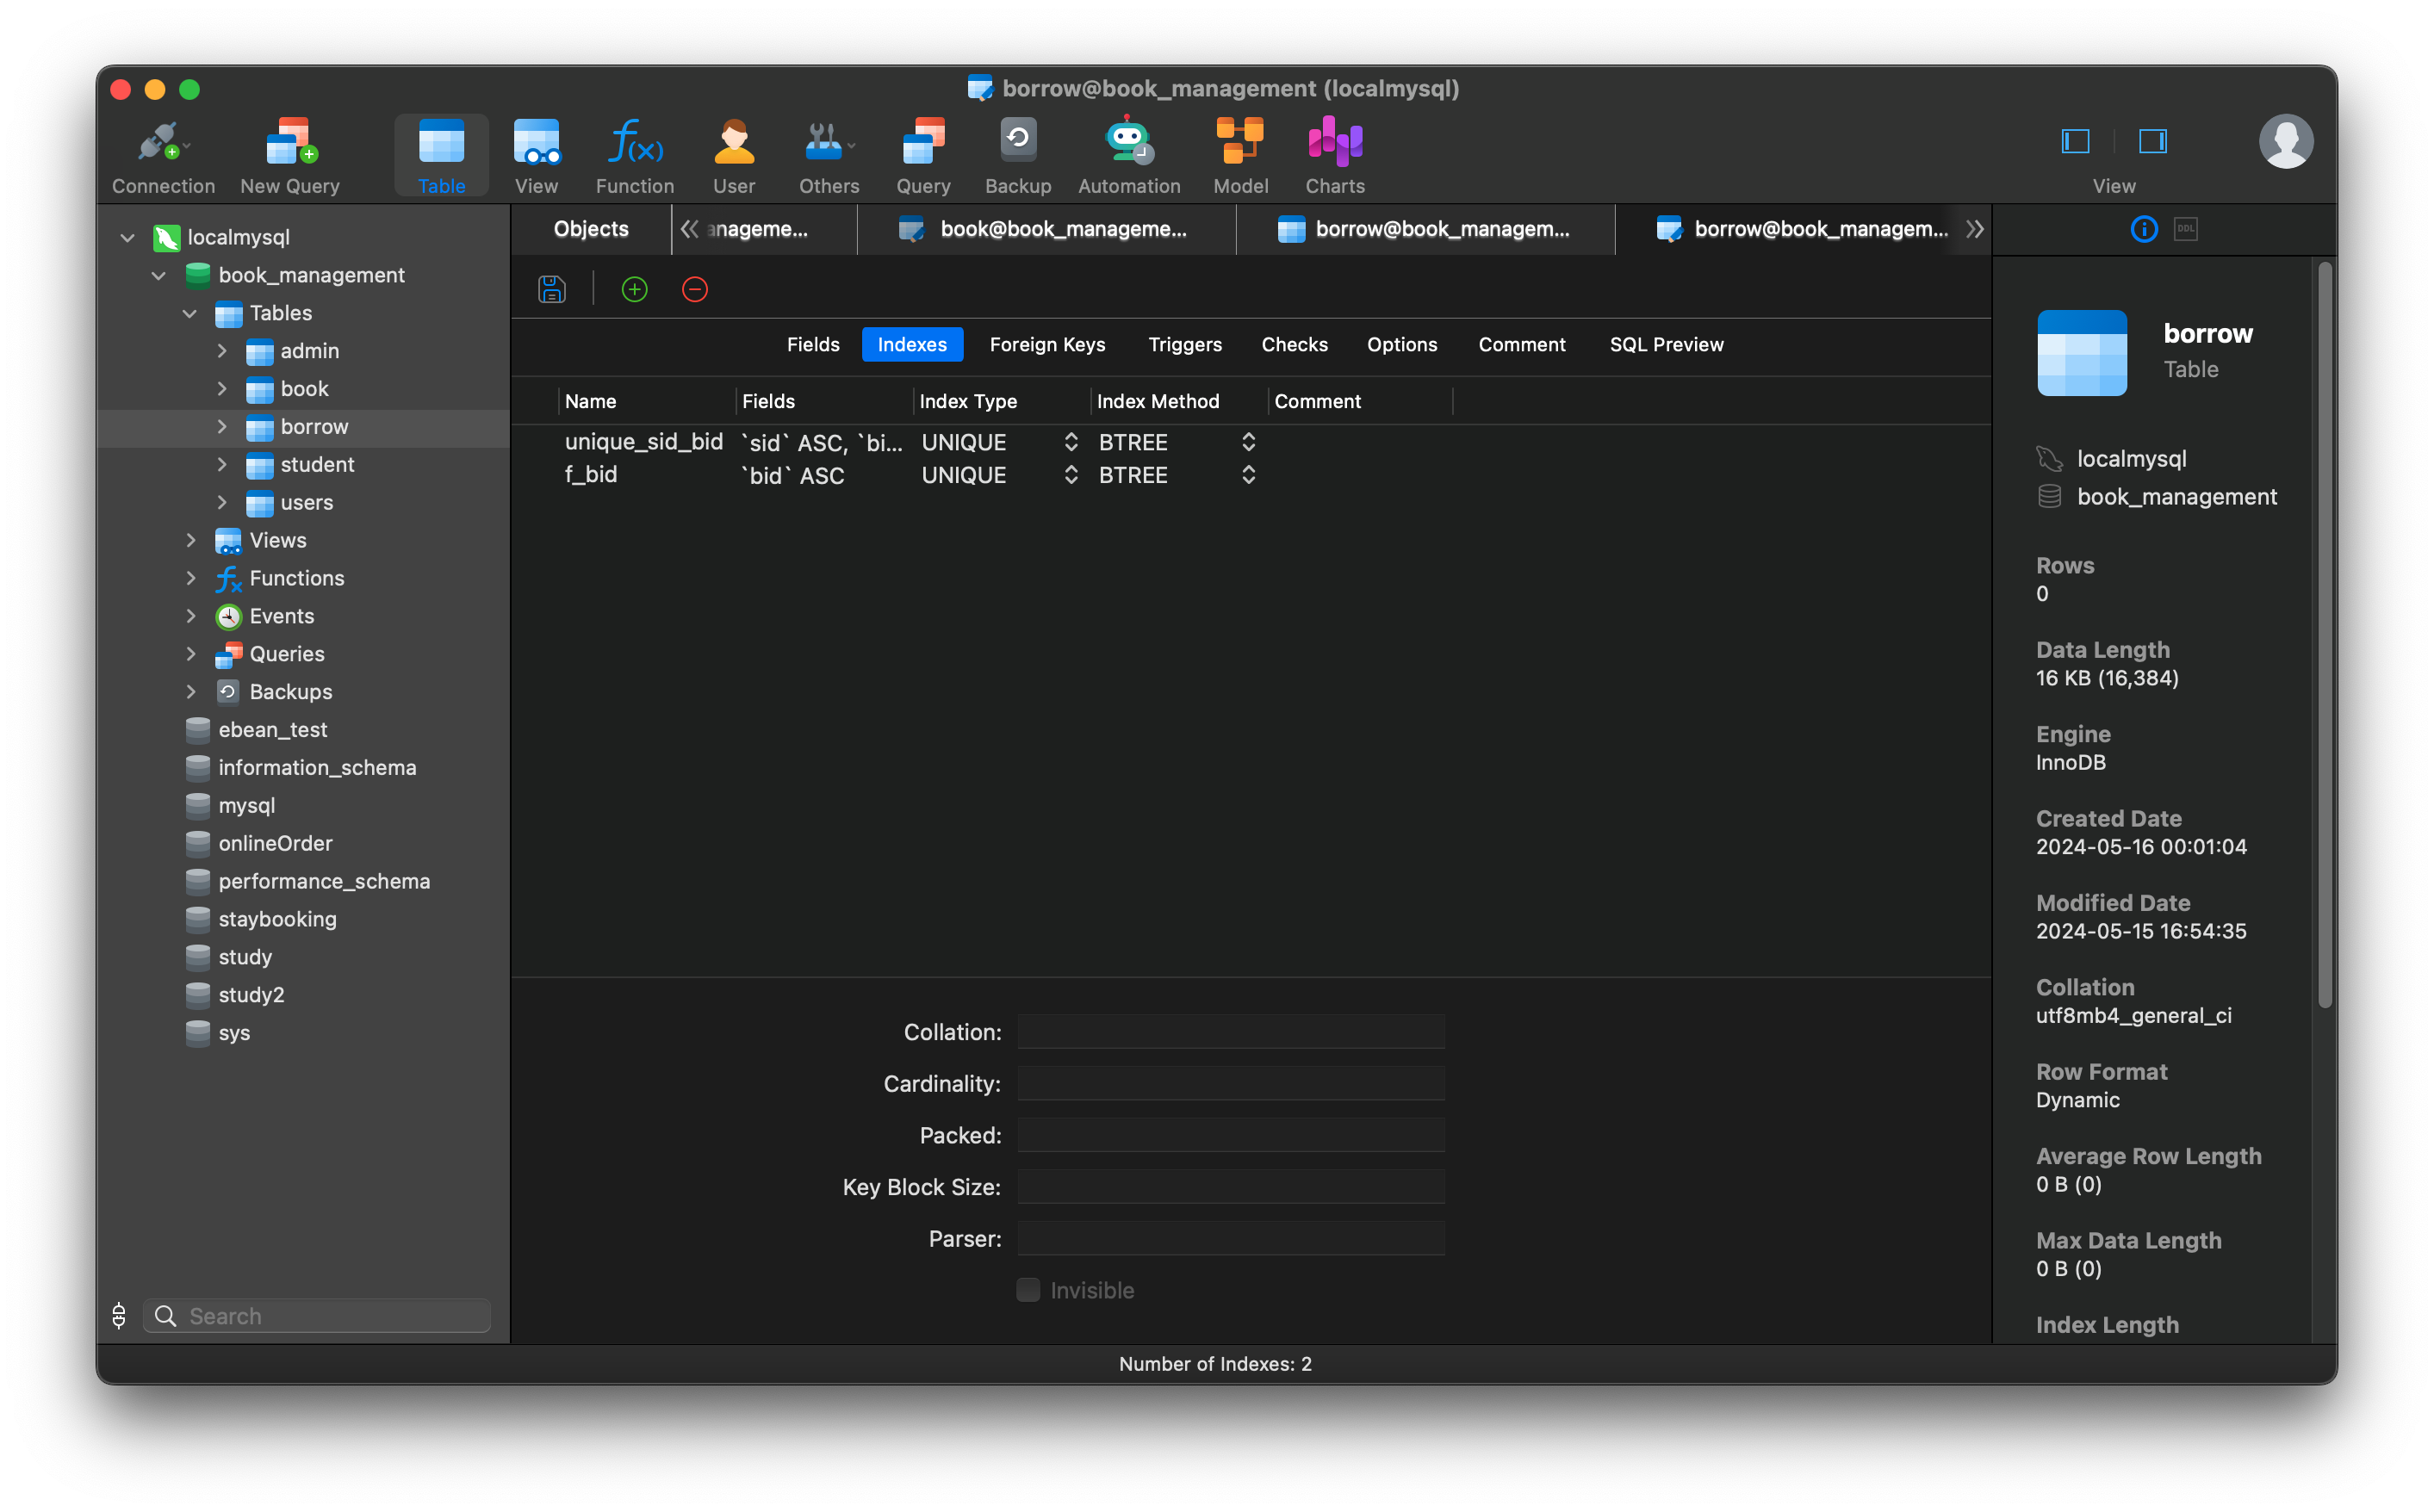Toggle the left sidebar visibility
The height and width of the screenshot is (1512, 2434).
click(2074, 141)
